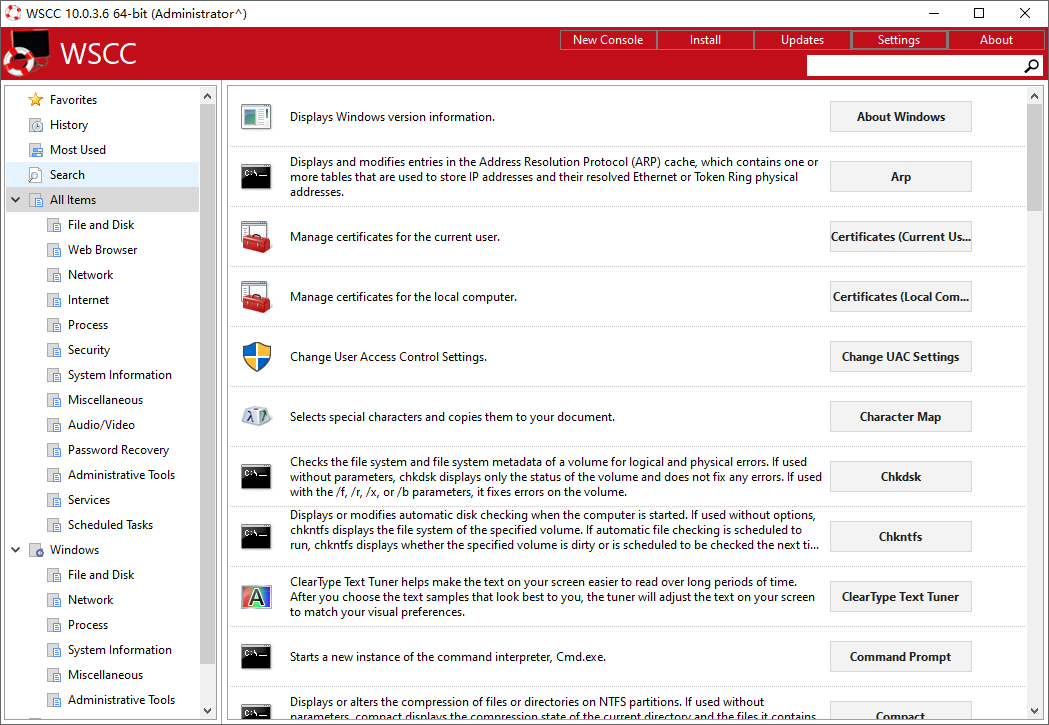Open the Settings tab
The height and width of the screenshot is (725, 1049).
coord(898,40)
